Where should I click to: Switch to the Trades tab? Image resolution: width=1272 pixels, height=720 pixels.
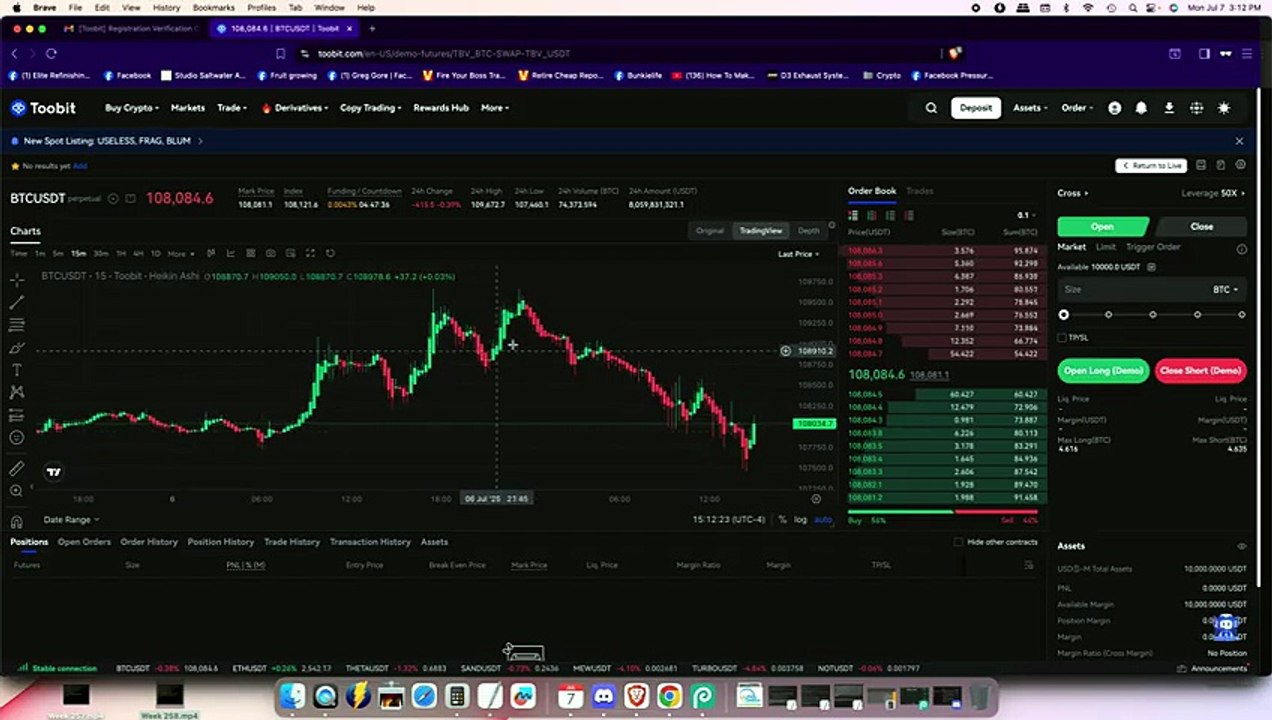pos(919,191)
